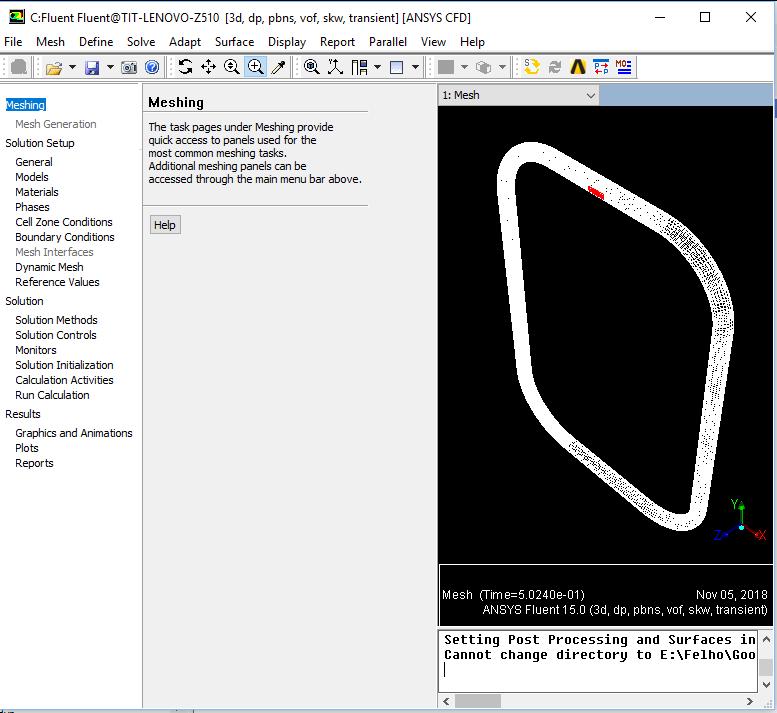Image resolution: width=777 pixels, height=713 pixels.
Task: Open the Define menu
Action: coord(96,42)
